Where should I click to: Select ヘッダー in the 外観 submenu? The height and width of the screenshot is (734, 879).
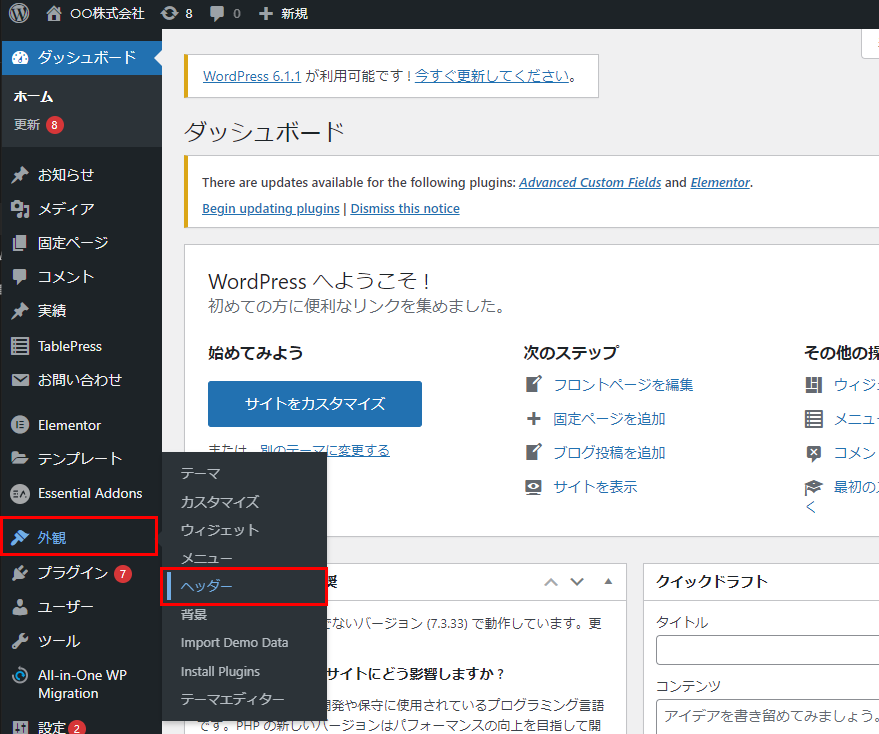pos(207,586)
